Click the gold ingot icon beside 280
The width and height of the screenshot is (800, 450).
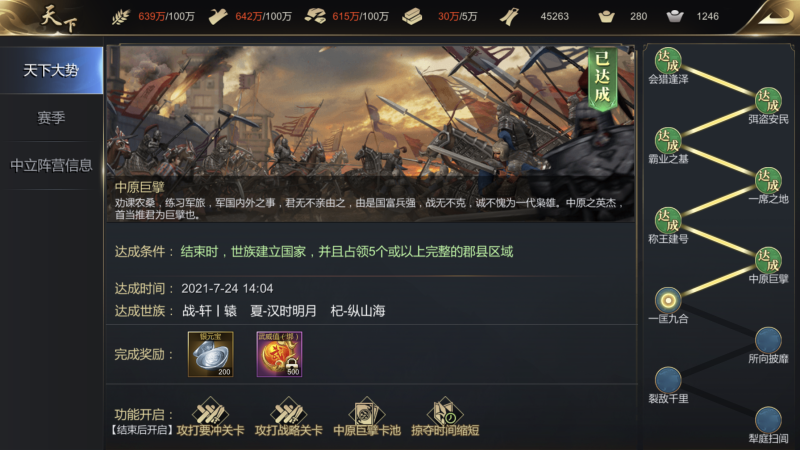606,17
